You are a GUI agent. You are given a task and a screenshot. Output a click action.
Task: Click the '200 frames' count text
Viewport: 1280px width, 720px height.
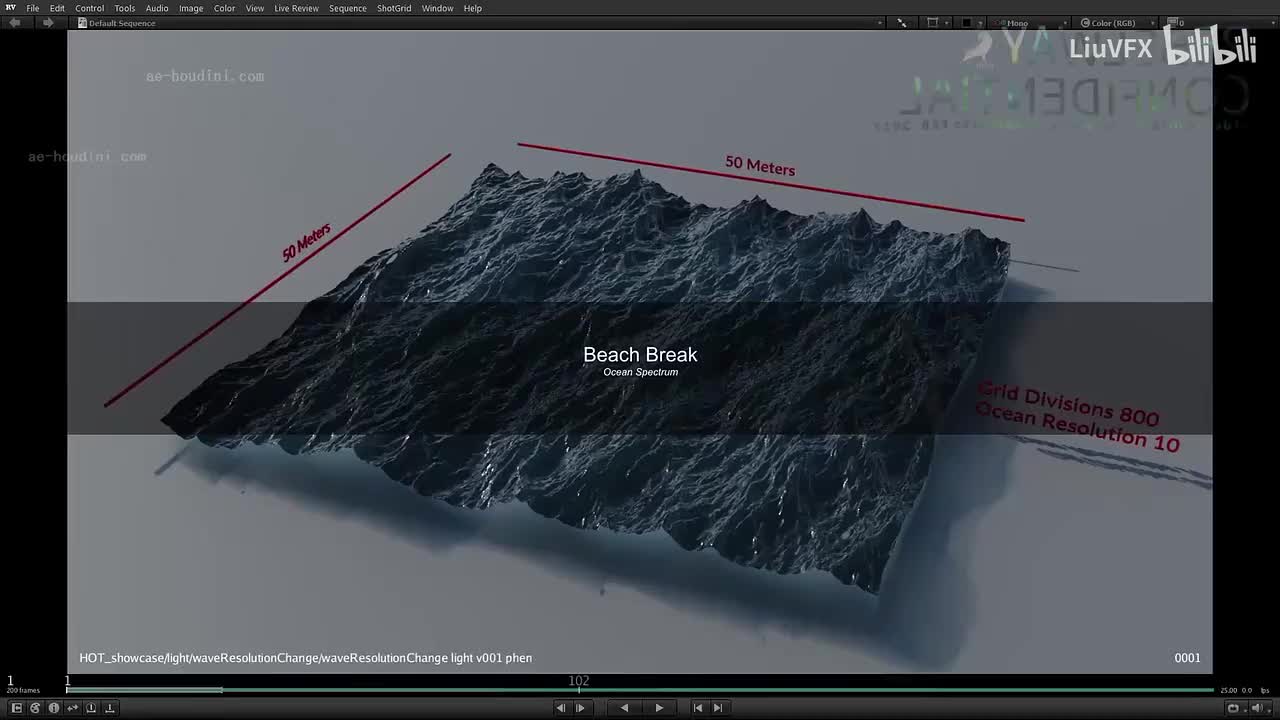tap(23, 691)
